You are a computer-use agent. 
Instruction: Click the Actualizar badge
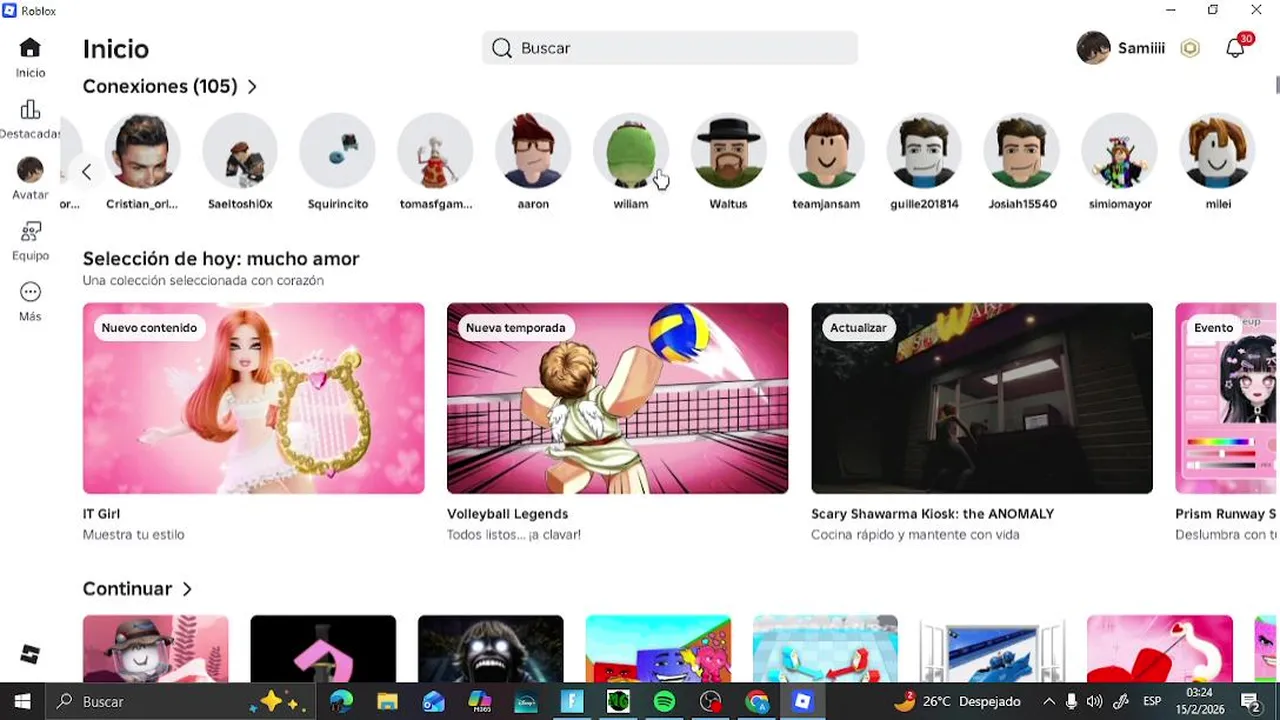[x=858, y=328]
